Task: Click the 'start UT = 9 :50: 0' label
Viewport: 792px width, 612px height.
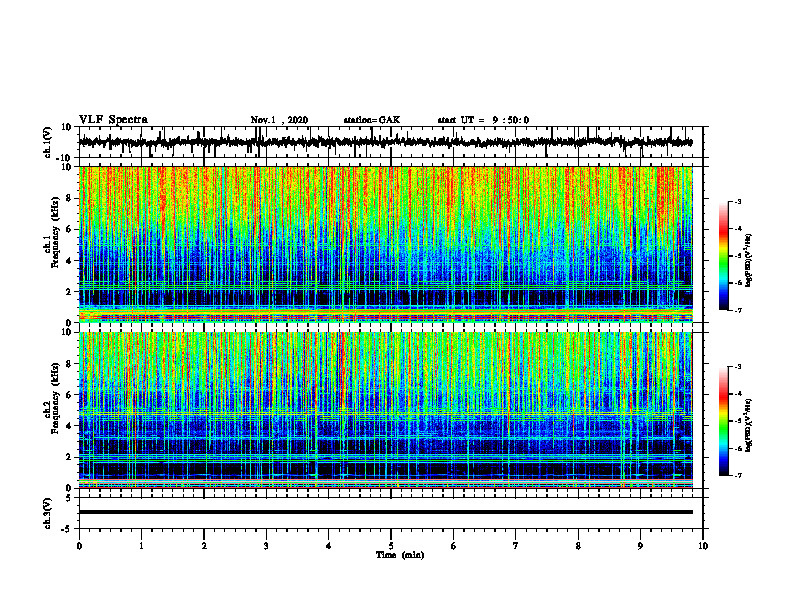Action: click(x=483, y=120)
